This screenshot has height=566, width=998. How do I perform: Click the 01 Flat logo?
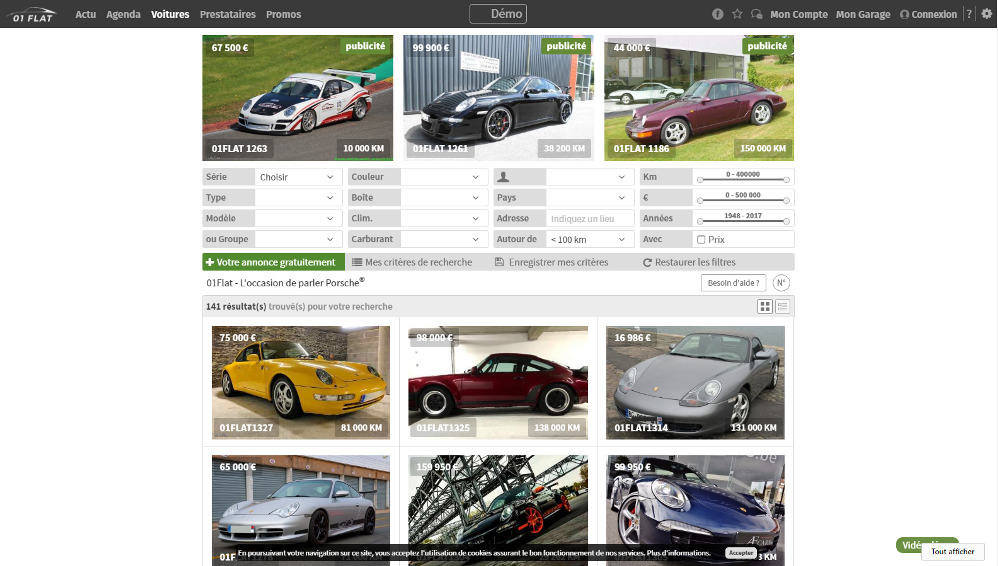point(33,14)
